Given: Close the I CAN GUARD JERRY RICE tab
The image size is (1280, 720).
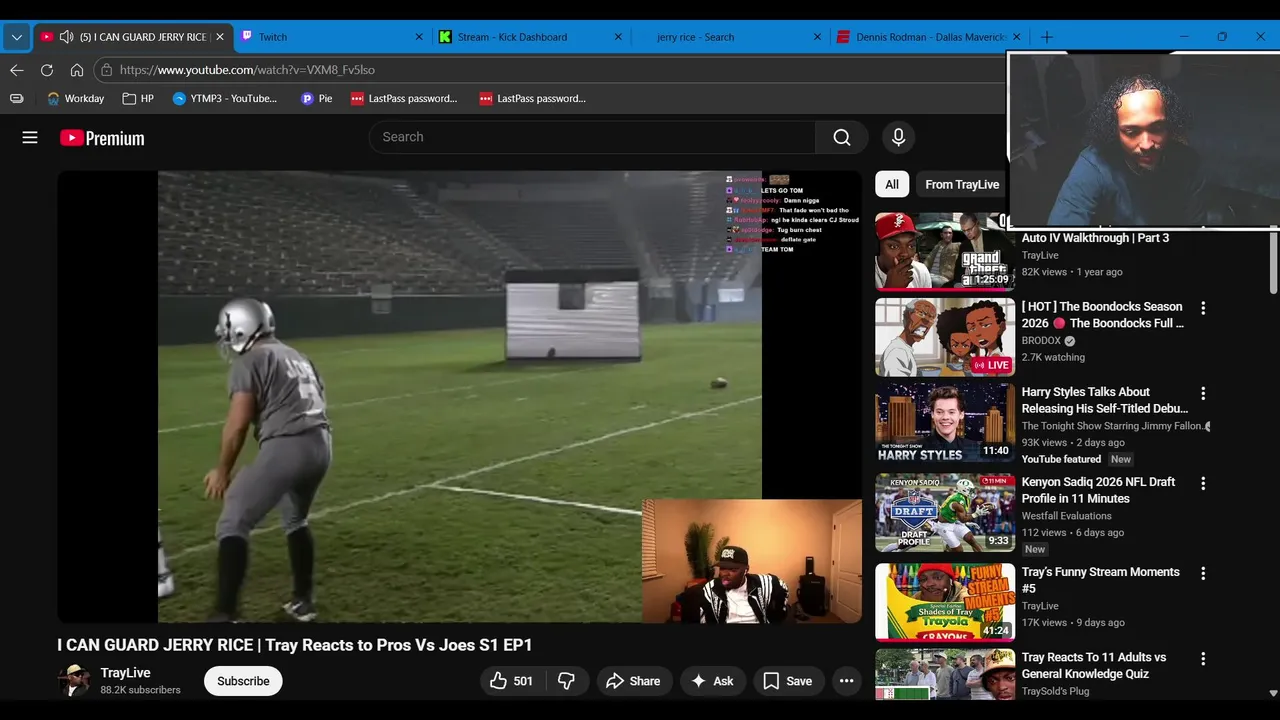Looking at the screenshot, I should (220, 37).
